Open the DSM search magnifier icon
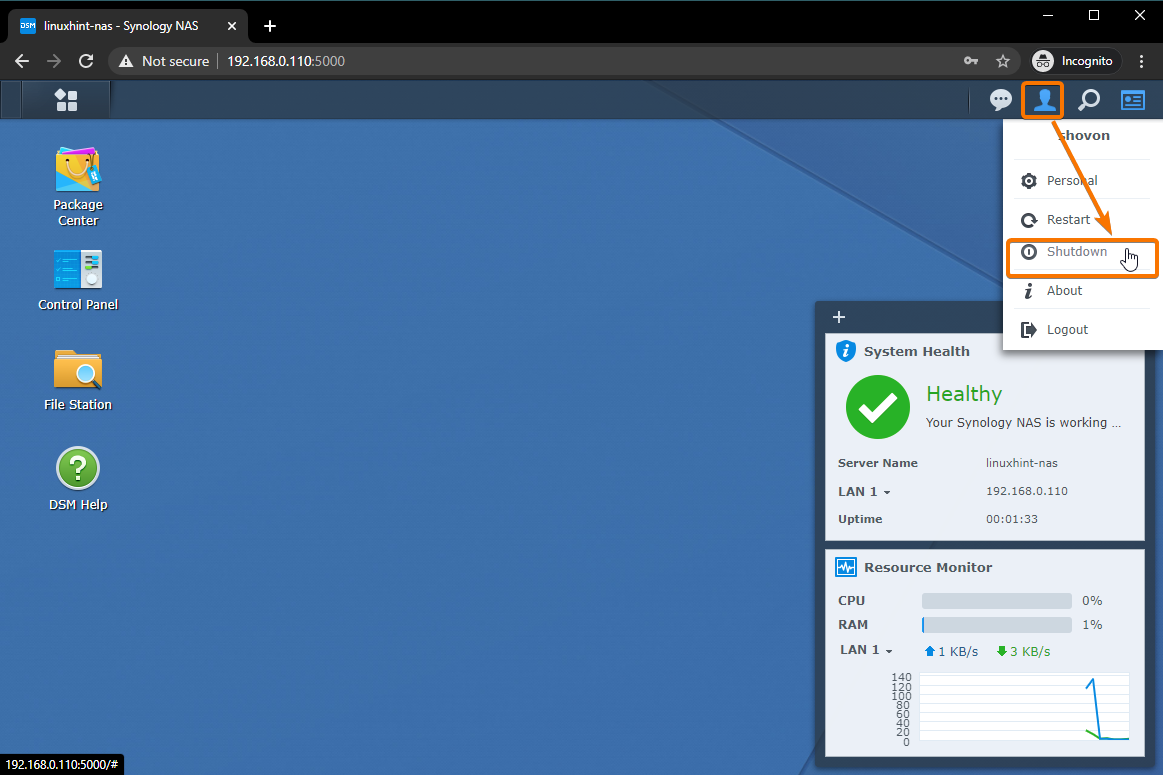1163x775 pixels. 1088,100
